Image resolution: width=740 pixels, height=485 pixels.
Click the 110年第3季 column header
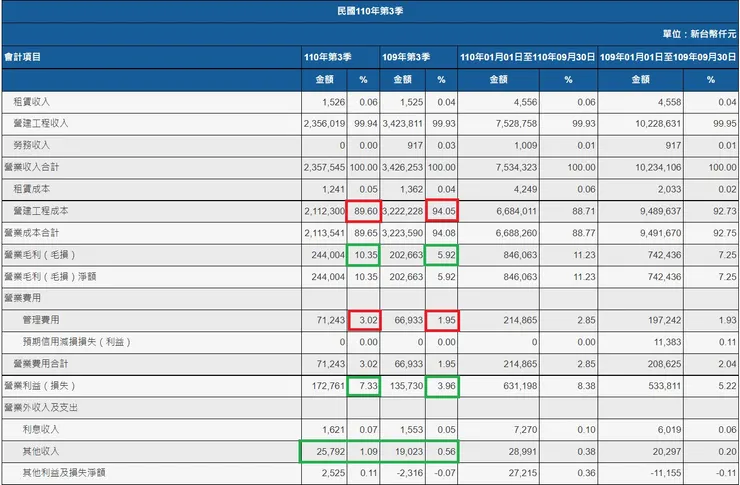click(x=328, y=57)
